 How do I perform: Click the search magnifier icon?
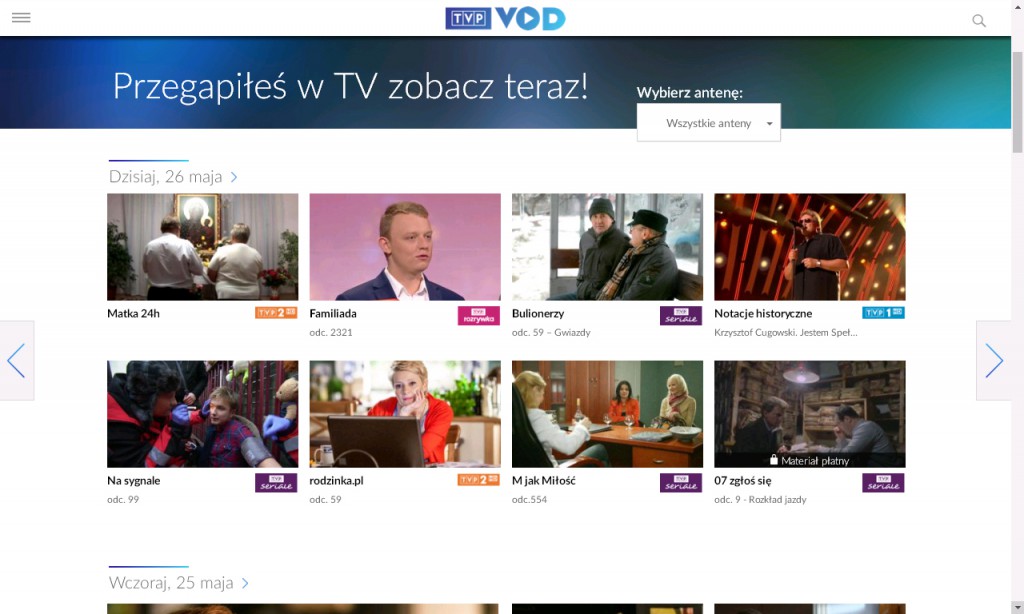click(978, 20)
